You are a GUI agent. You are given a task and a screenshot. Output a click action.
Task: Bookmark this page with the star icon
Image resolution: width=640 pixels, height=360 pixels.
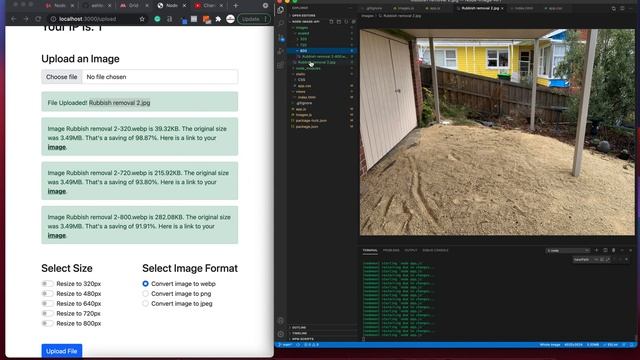pos(142,19)
